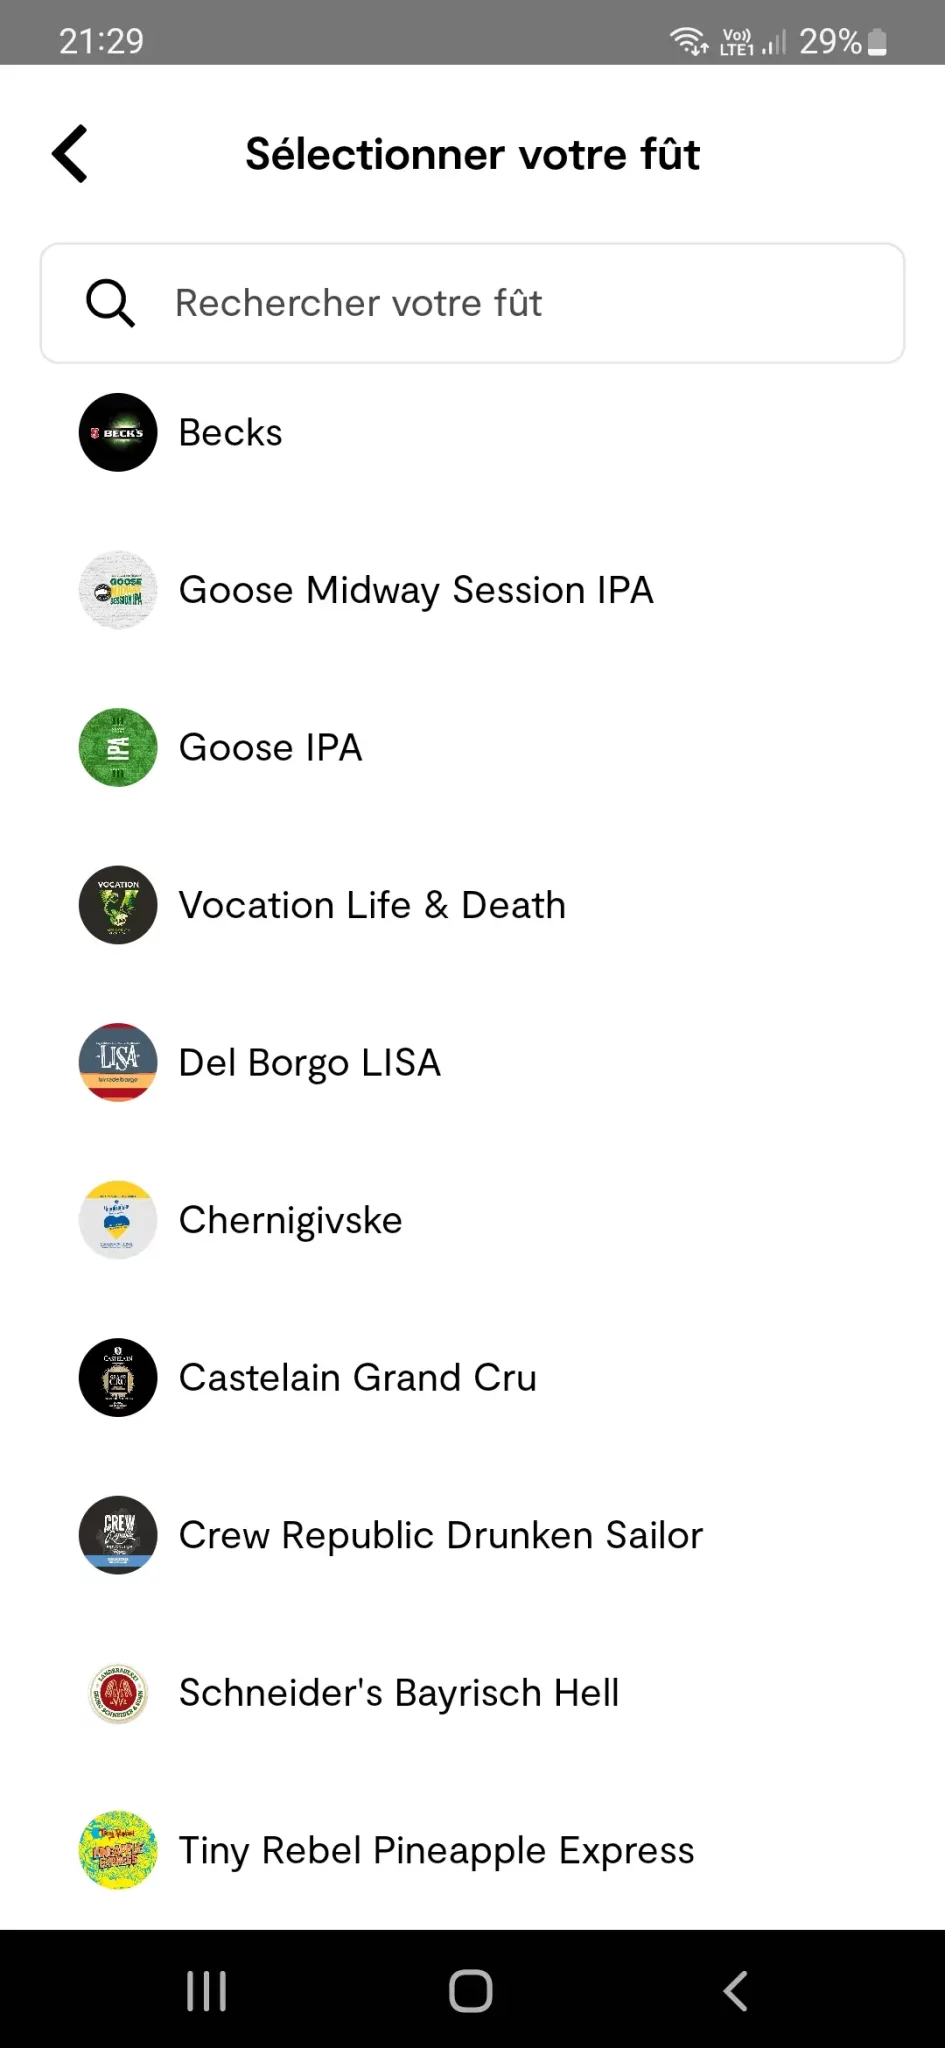Image resolution: width=945 pixels, height=2048 pixels.
Task: Tap the Chernigivske keg logo
Action: [x=118, y=1220]
